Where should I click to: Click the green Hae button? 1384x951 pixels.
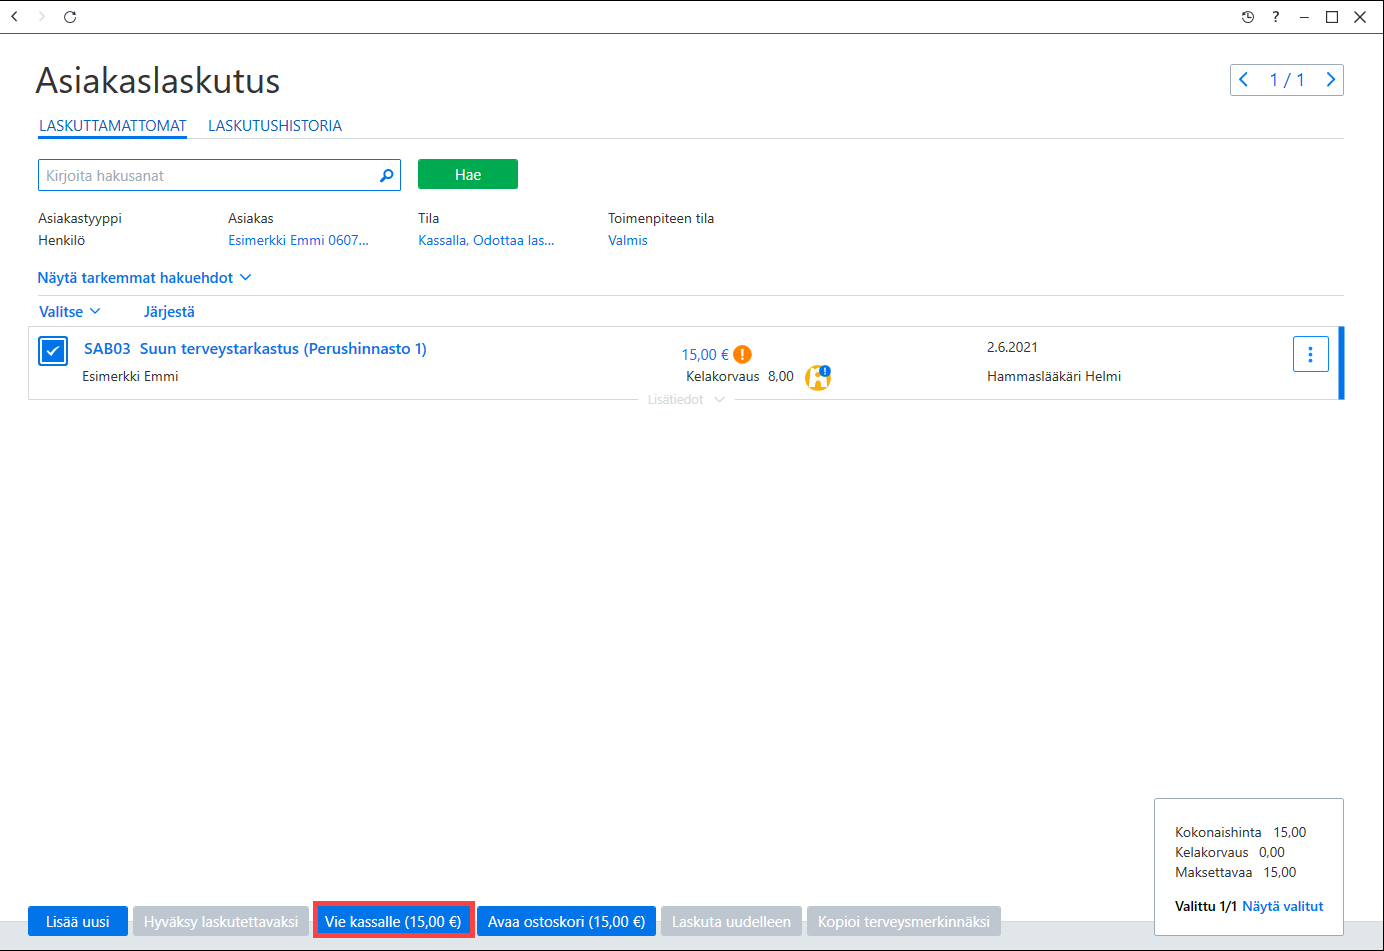[468, 174]
